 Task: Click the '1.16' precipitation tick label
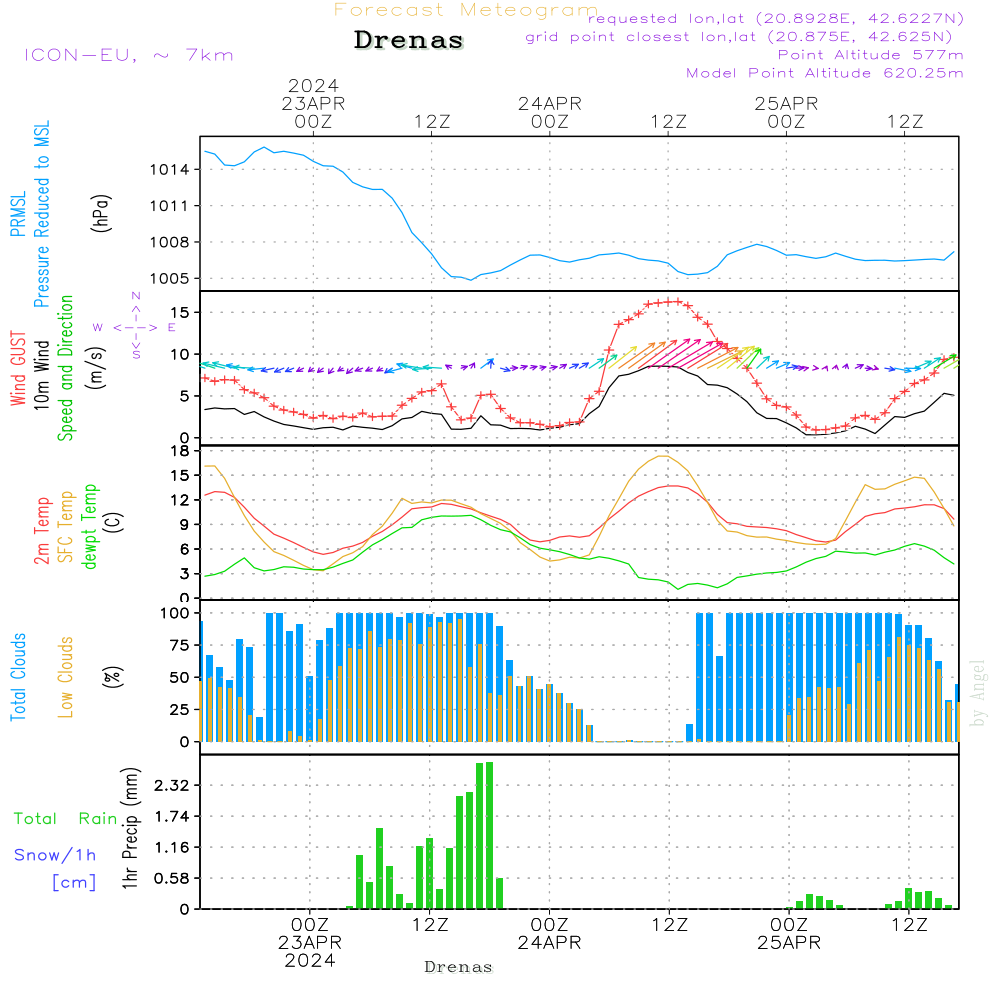172,848
